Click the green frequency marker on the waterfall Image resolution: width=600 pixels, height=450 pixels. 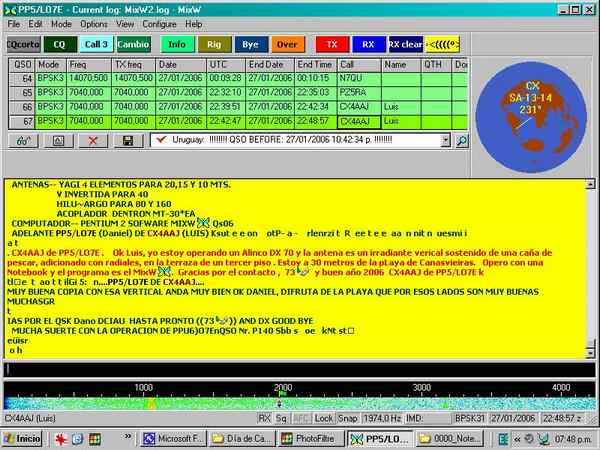coord(282,393)
